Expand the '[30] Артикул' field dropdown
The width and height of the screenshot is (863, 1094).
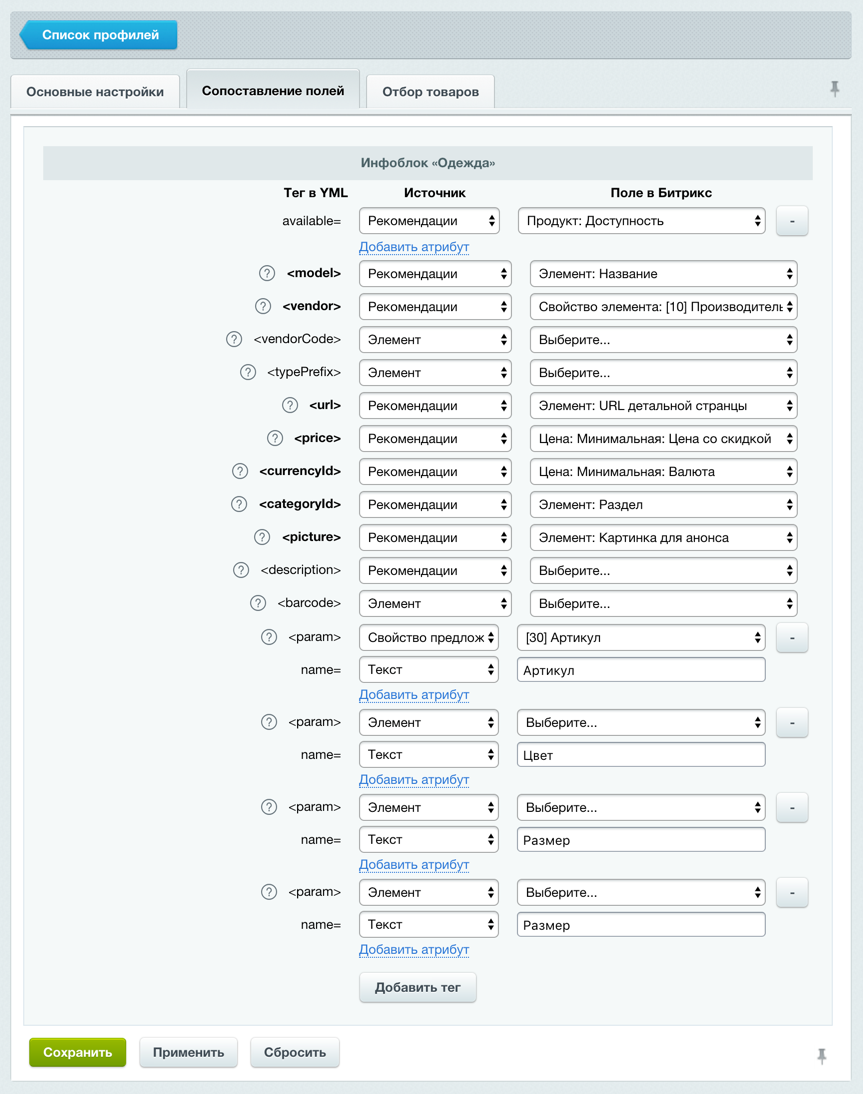tap(641, 637)
